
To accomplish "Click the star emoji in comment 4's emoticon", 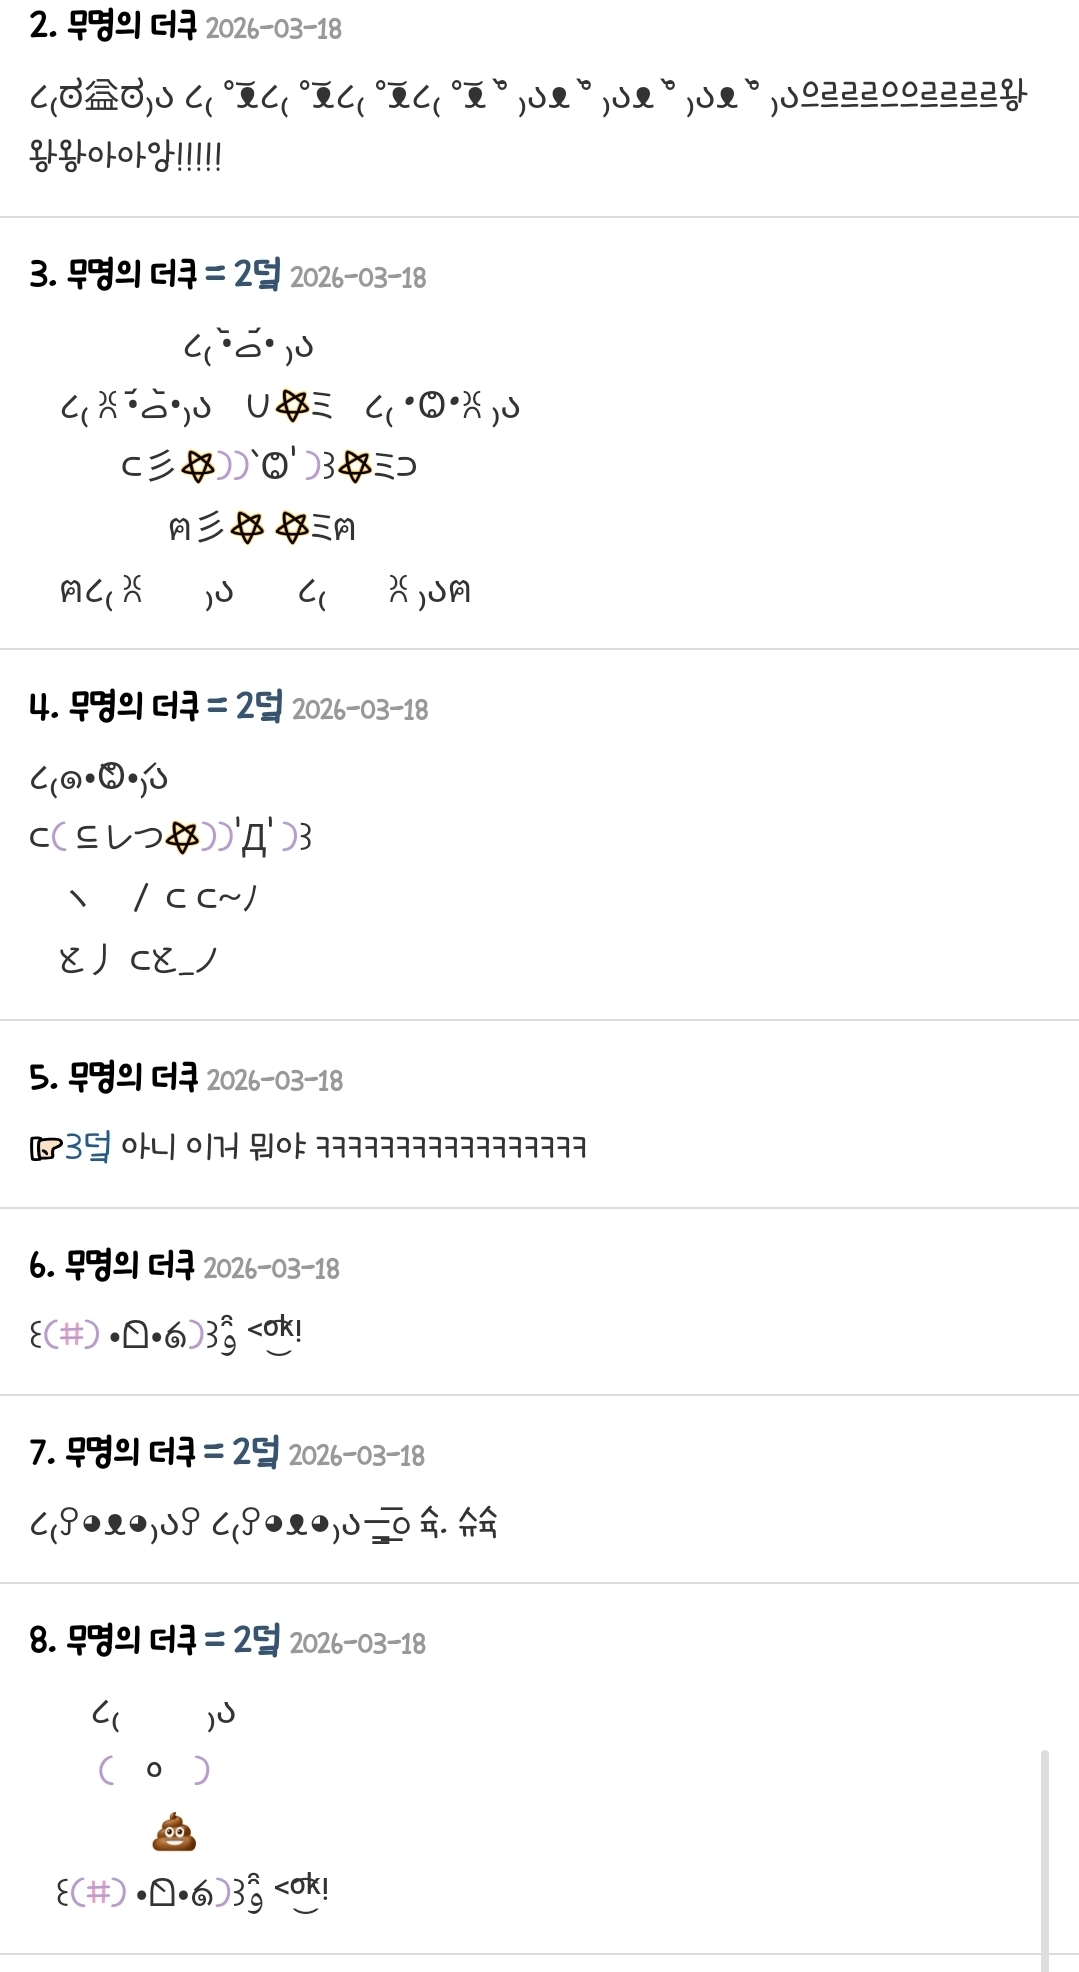I will [x=181, y=837].
